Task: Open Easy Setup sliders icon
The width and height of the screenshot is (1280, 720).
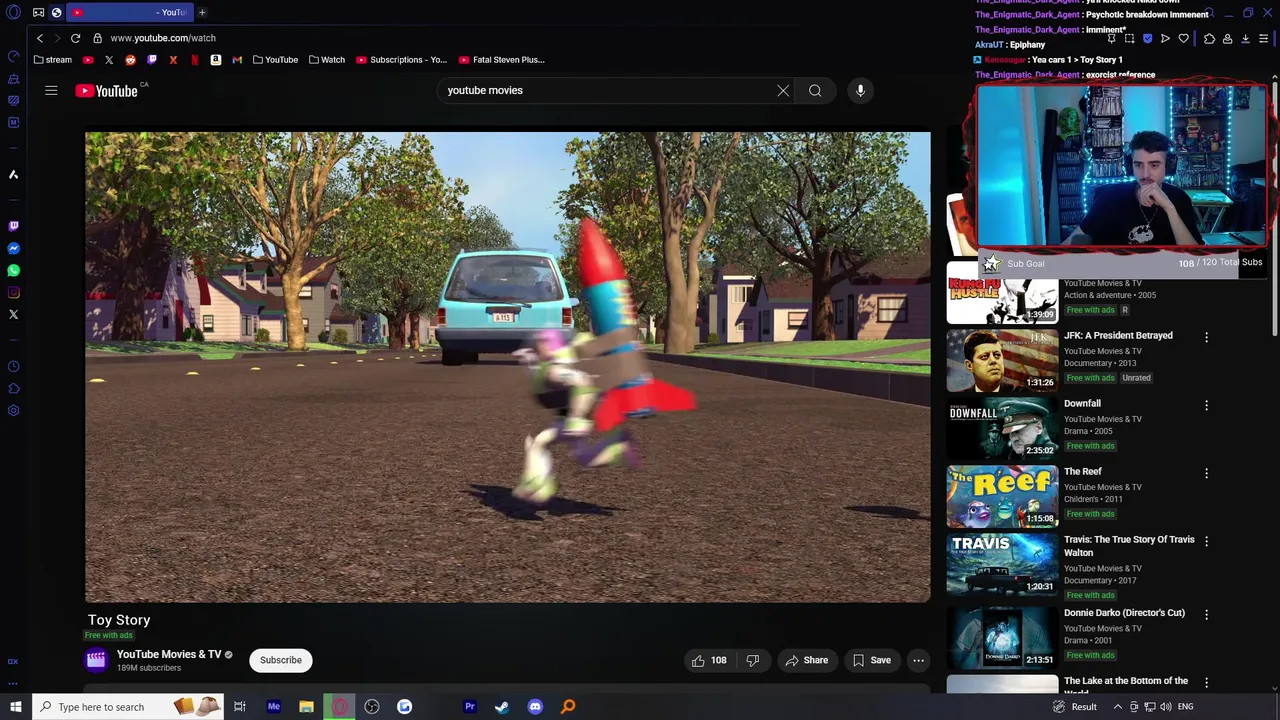Action: pyautogui.click(x=1263, y=39)
